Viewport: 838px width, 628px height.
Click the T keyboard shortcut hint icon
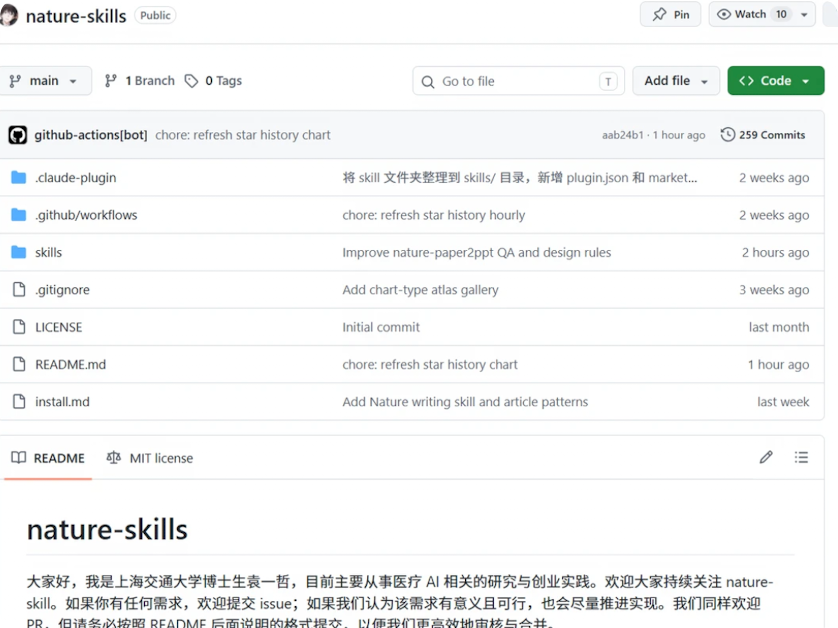tap(608, 81)
